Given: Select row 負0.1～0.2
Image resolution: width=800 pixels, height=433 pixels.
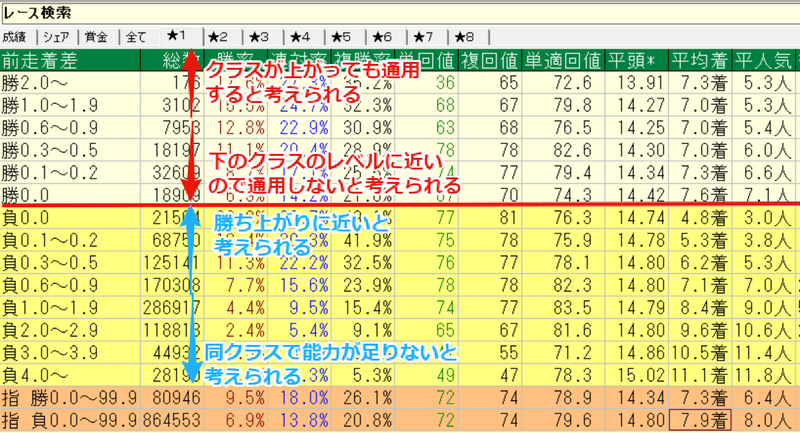Looking at the screenshot, I should [400, 240].
